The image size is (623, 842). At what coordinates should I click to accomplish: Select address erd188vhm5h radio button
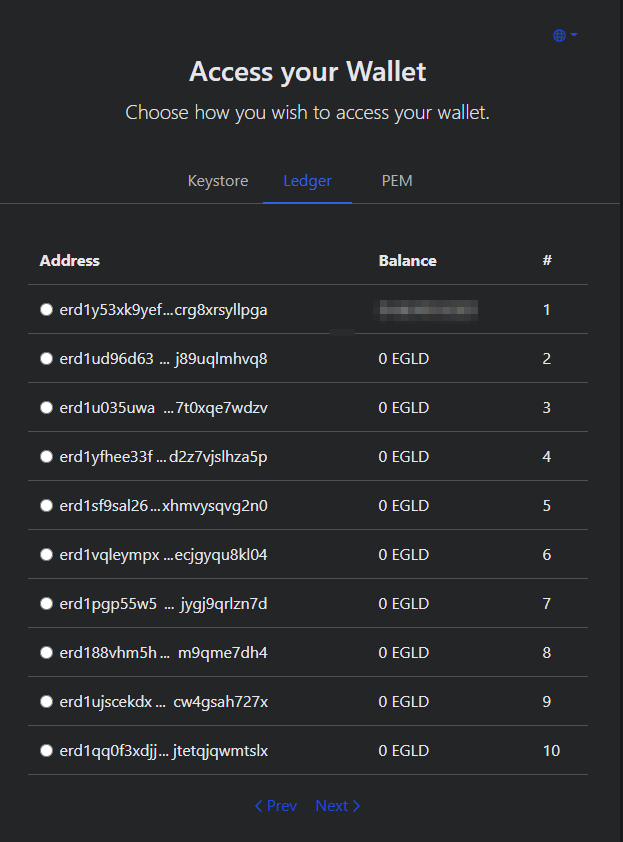[46, 652]
